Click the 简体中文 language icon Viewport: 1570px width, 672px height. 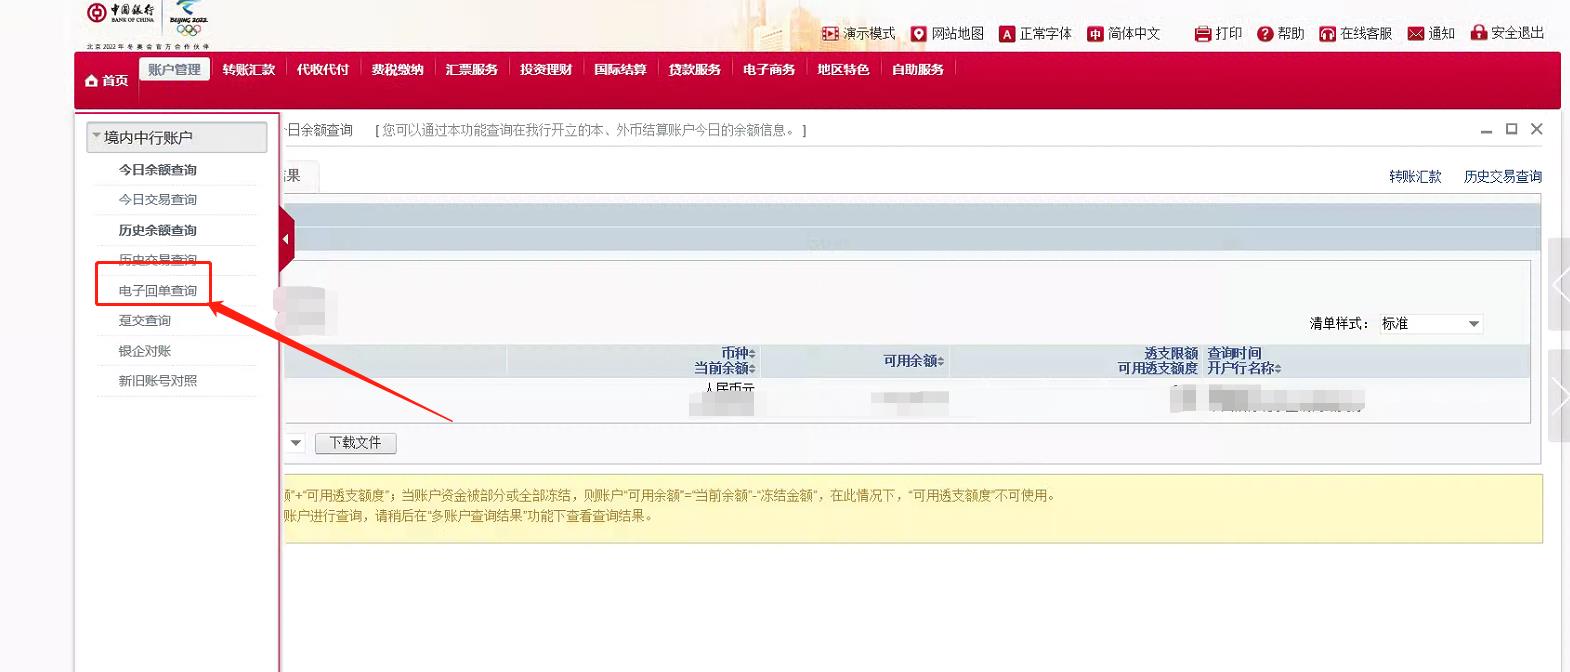(x=1095, y=34)
